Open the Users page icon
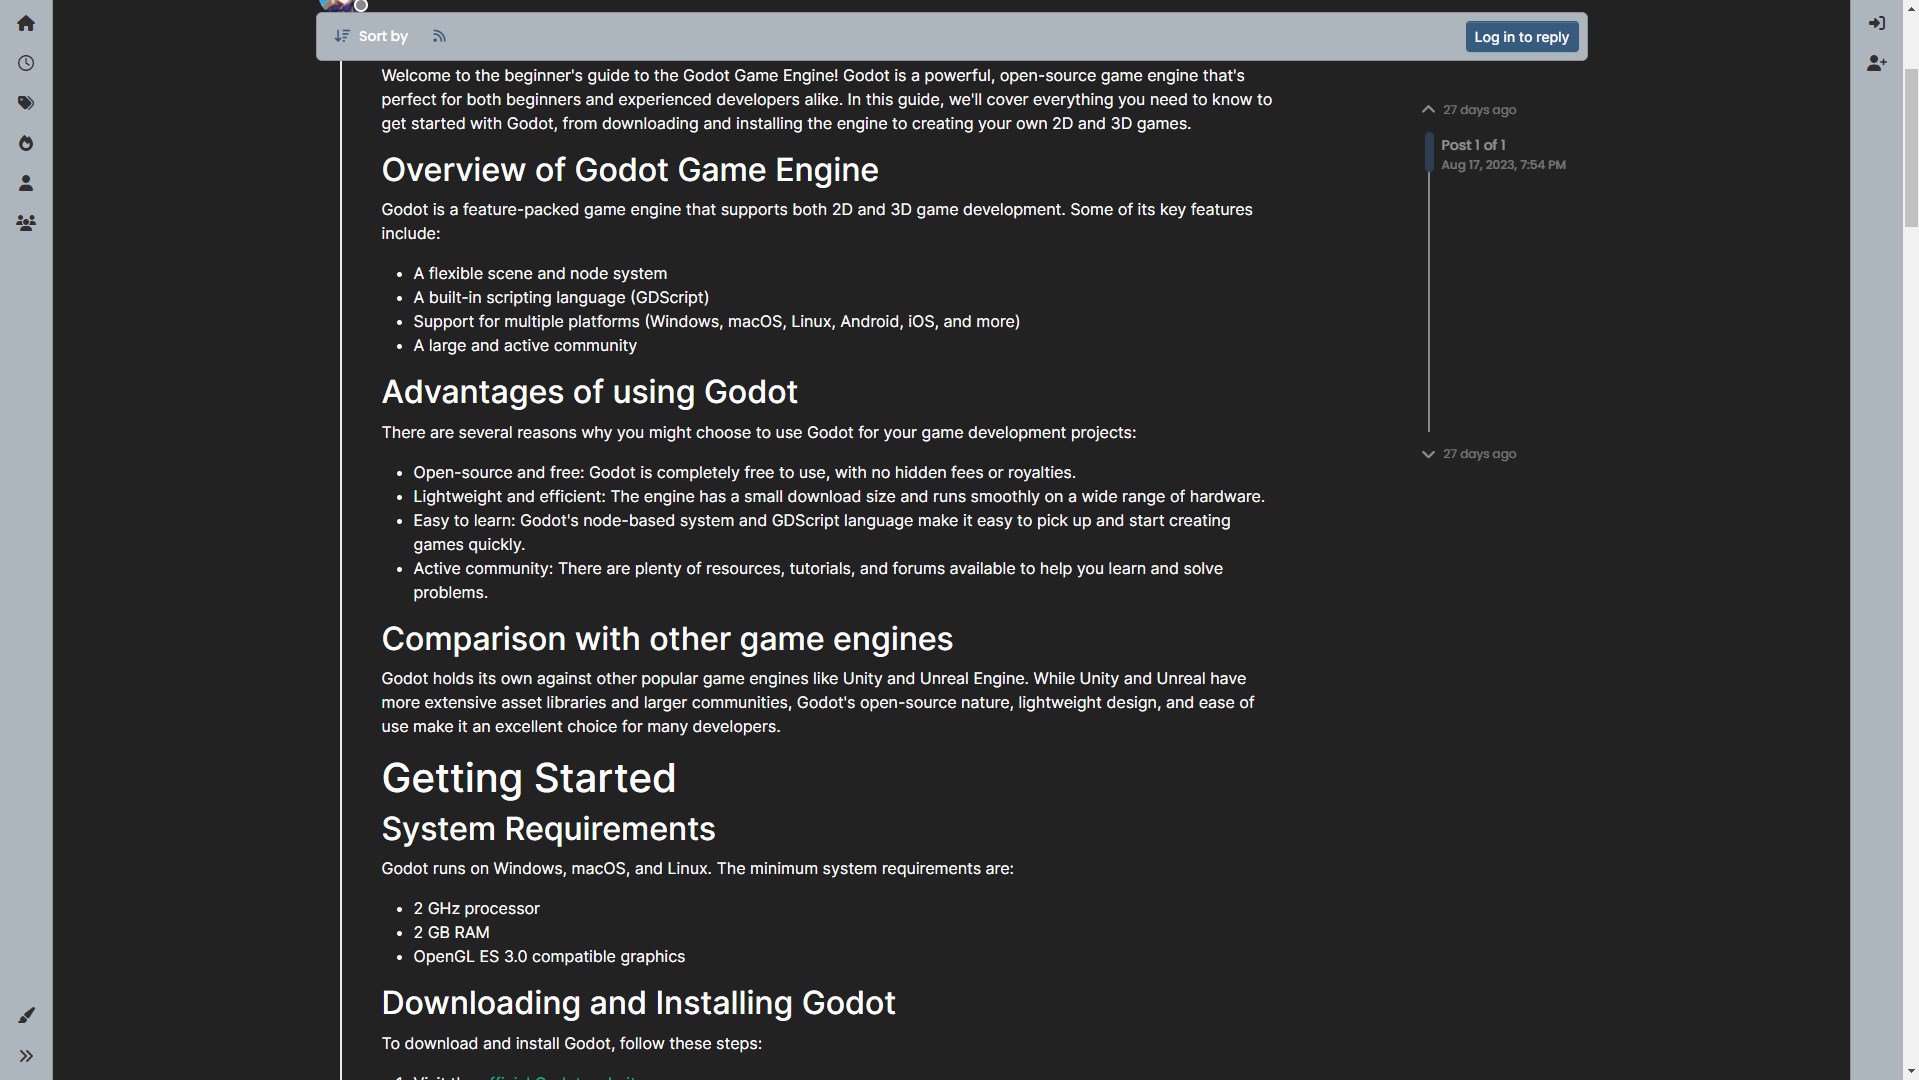Screen dimensions: 1919x1080 [x=26, y=183]
